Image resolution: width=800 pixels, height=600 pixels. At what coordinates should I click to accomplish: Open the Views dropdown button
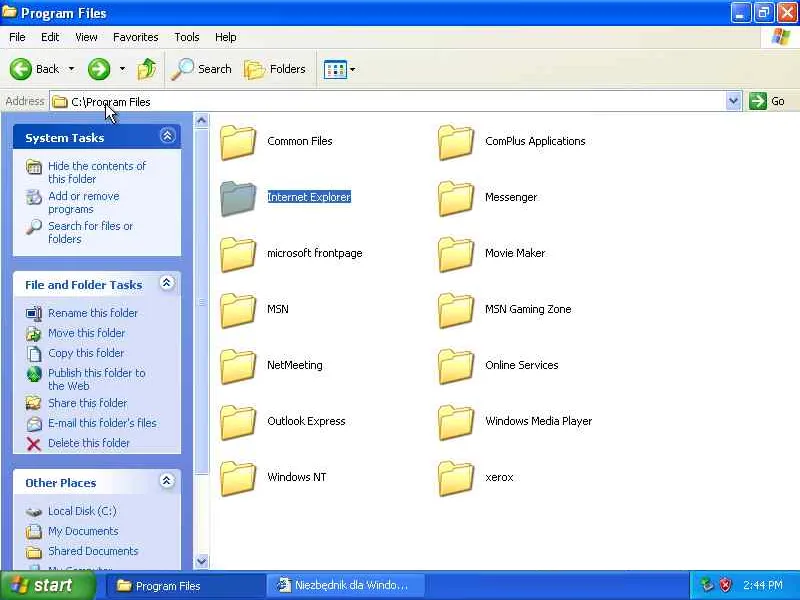[x=339, y=69]
